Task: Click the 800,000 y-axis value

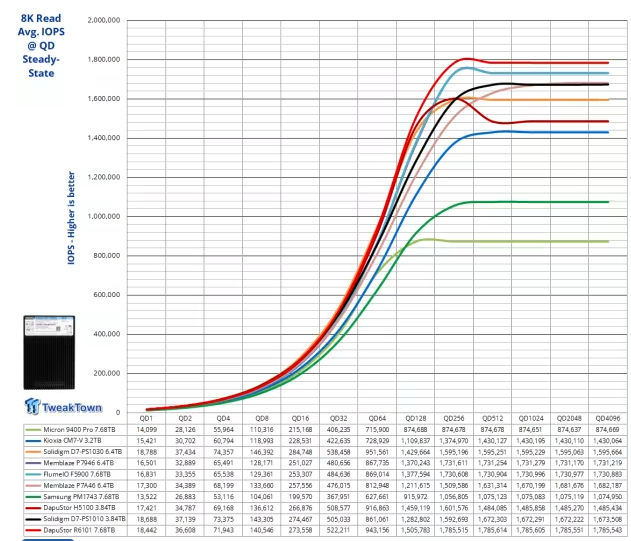Action: click(x=107, y=256)
